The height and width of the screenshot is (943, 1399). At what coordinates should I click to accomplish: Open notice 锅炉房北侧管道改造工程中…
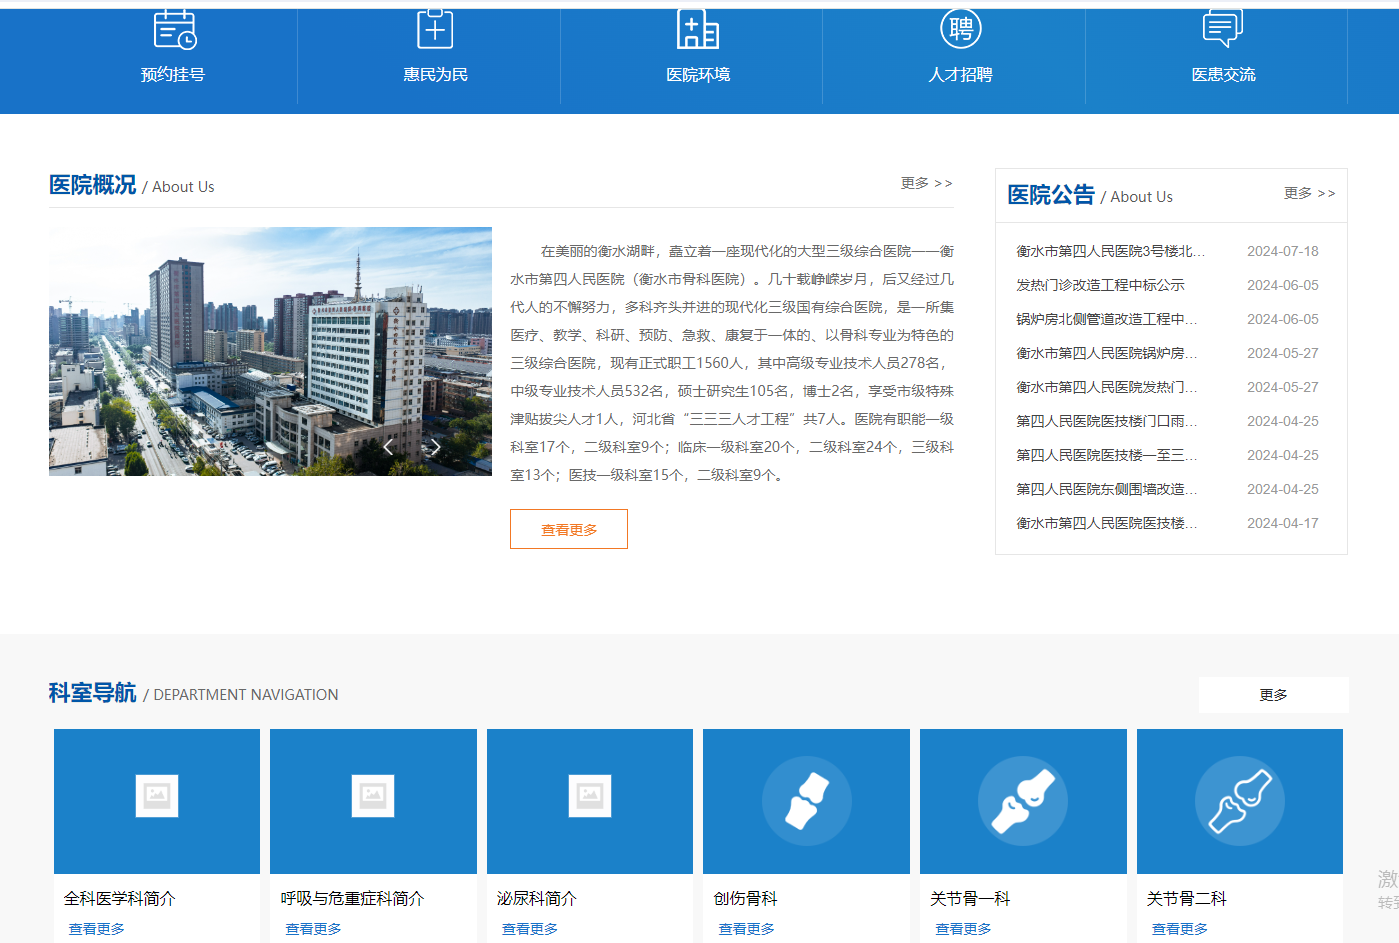[x=1107, y=319]
